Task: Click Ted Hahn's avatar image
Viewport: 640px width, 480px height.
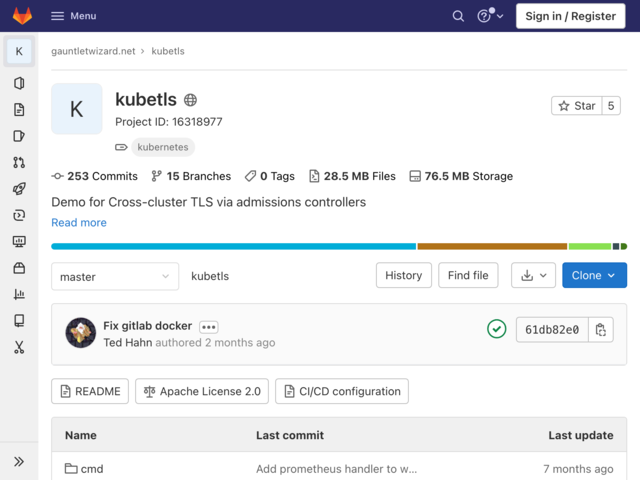Action: coord(81,333)
